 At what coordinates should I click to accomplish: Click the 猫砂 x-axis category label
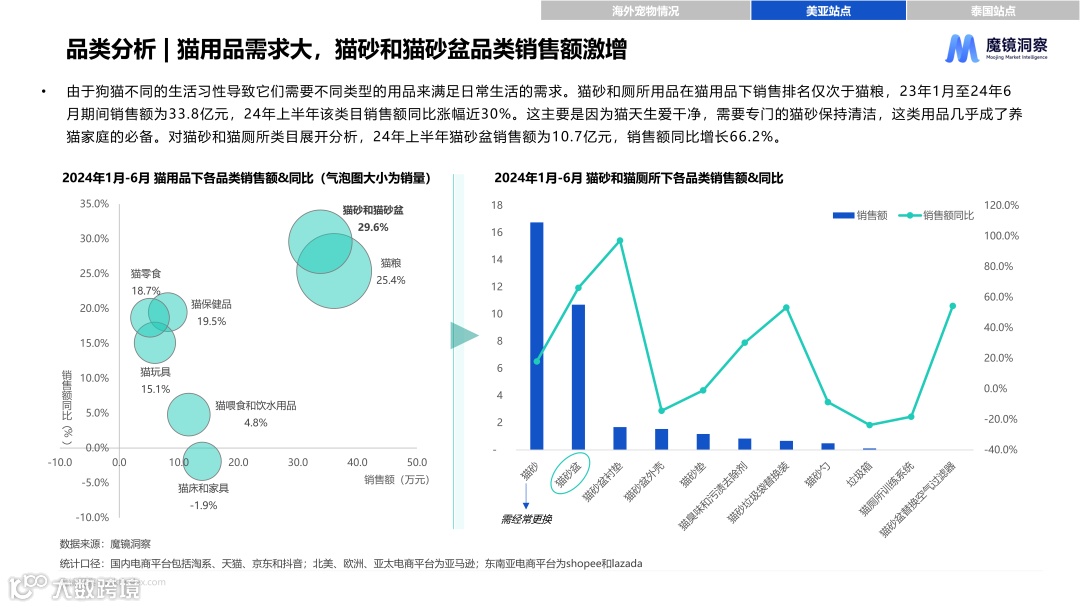[x=529, y=471]
